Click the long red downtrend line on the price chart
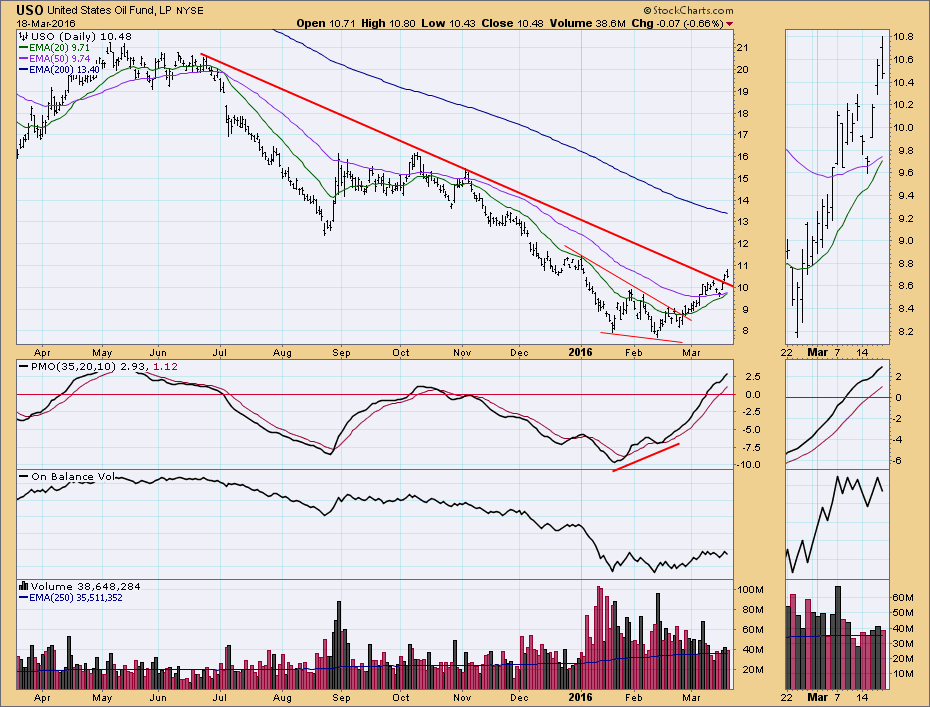This screenshot has height=707, width=930. click(468, 171)
